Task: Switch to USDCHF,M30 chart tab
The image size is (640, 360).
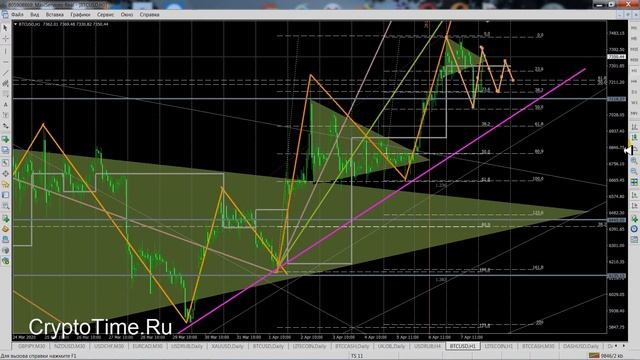Action: [109, 346]
